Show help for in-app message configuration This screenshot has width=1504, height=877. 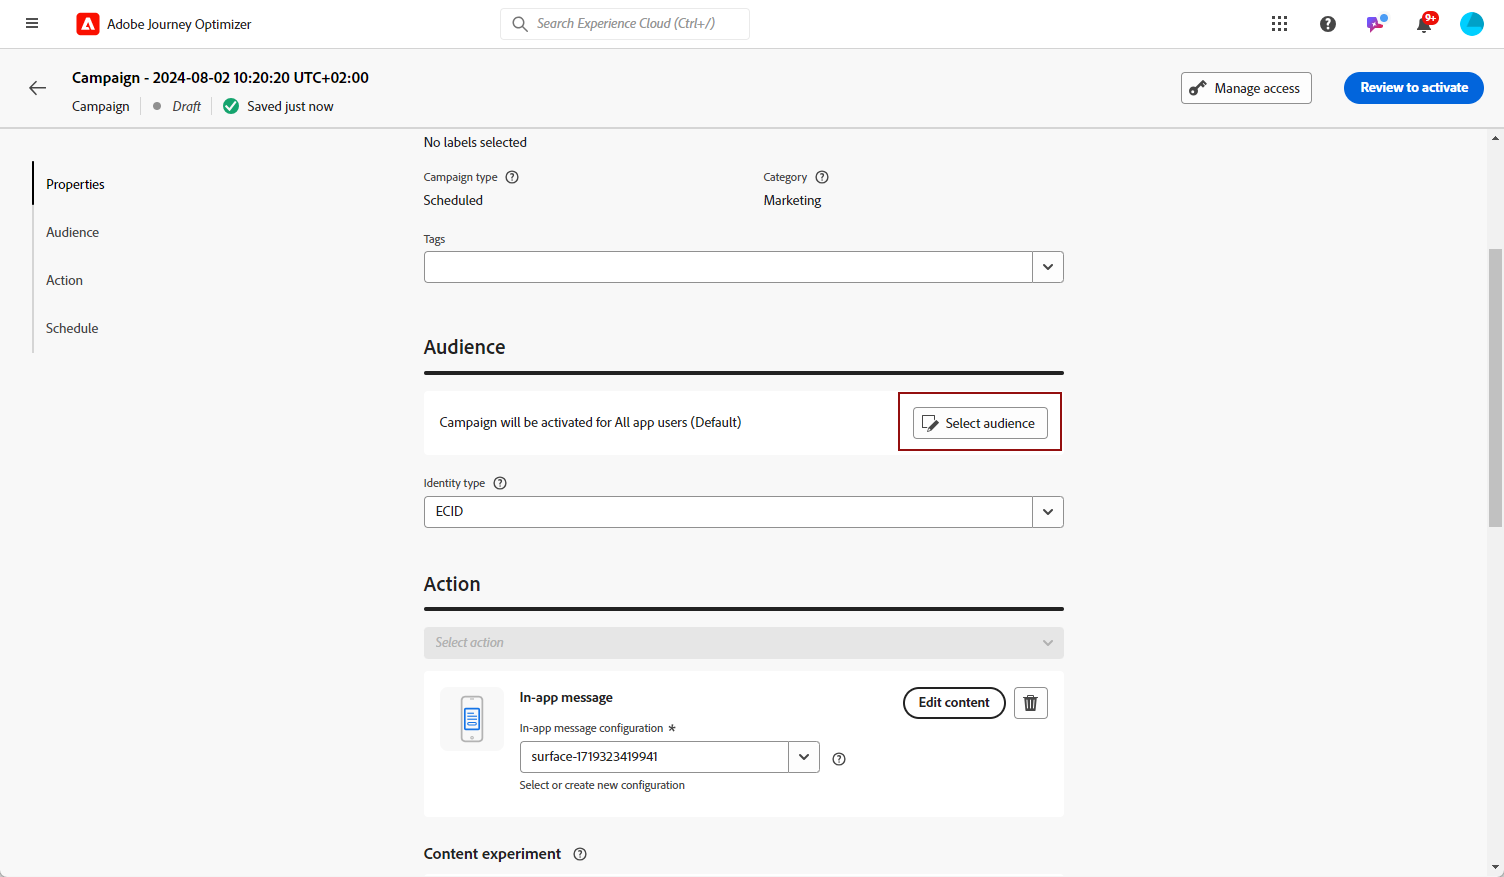[x=839, y=759]
